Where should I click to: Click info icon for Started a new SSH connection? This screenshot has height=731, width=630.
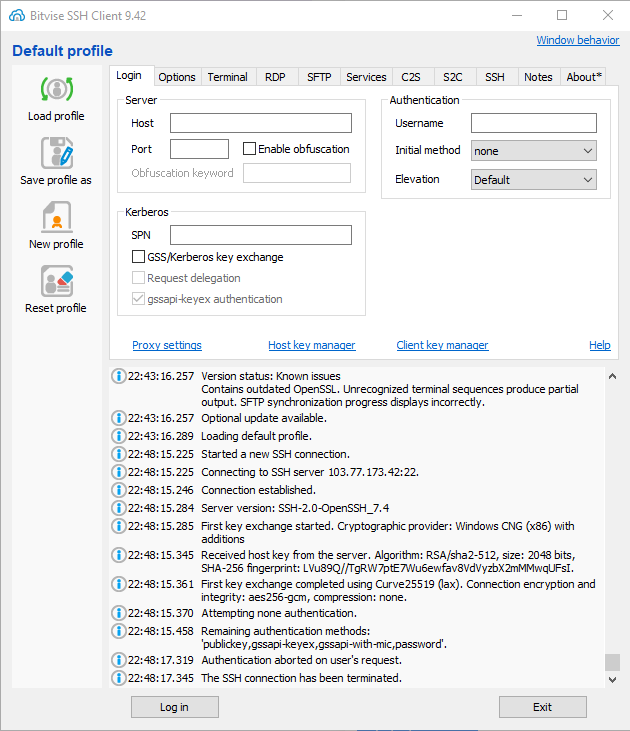pos(118,454)
